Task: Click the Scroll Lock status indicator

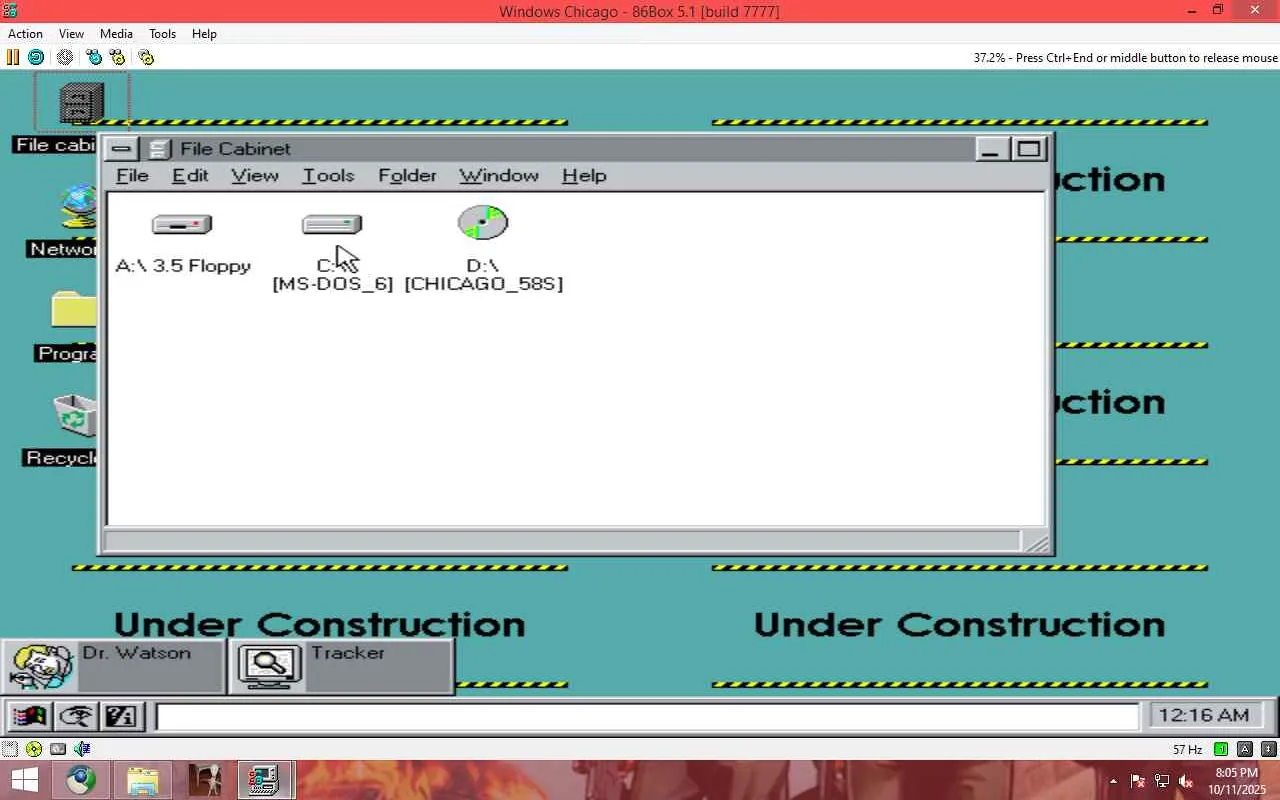Action: coord(1268,749)
